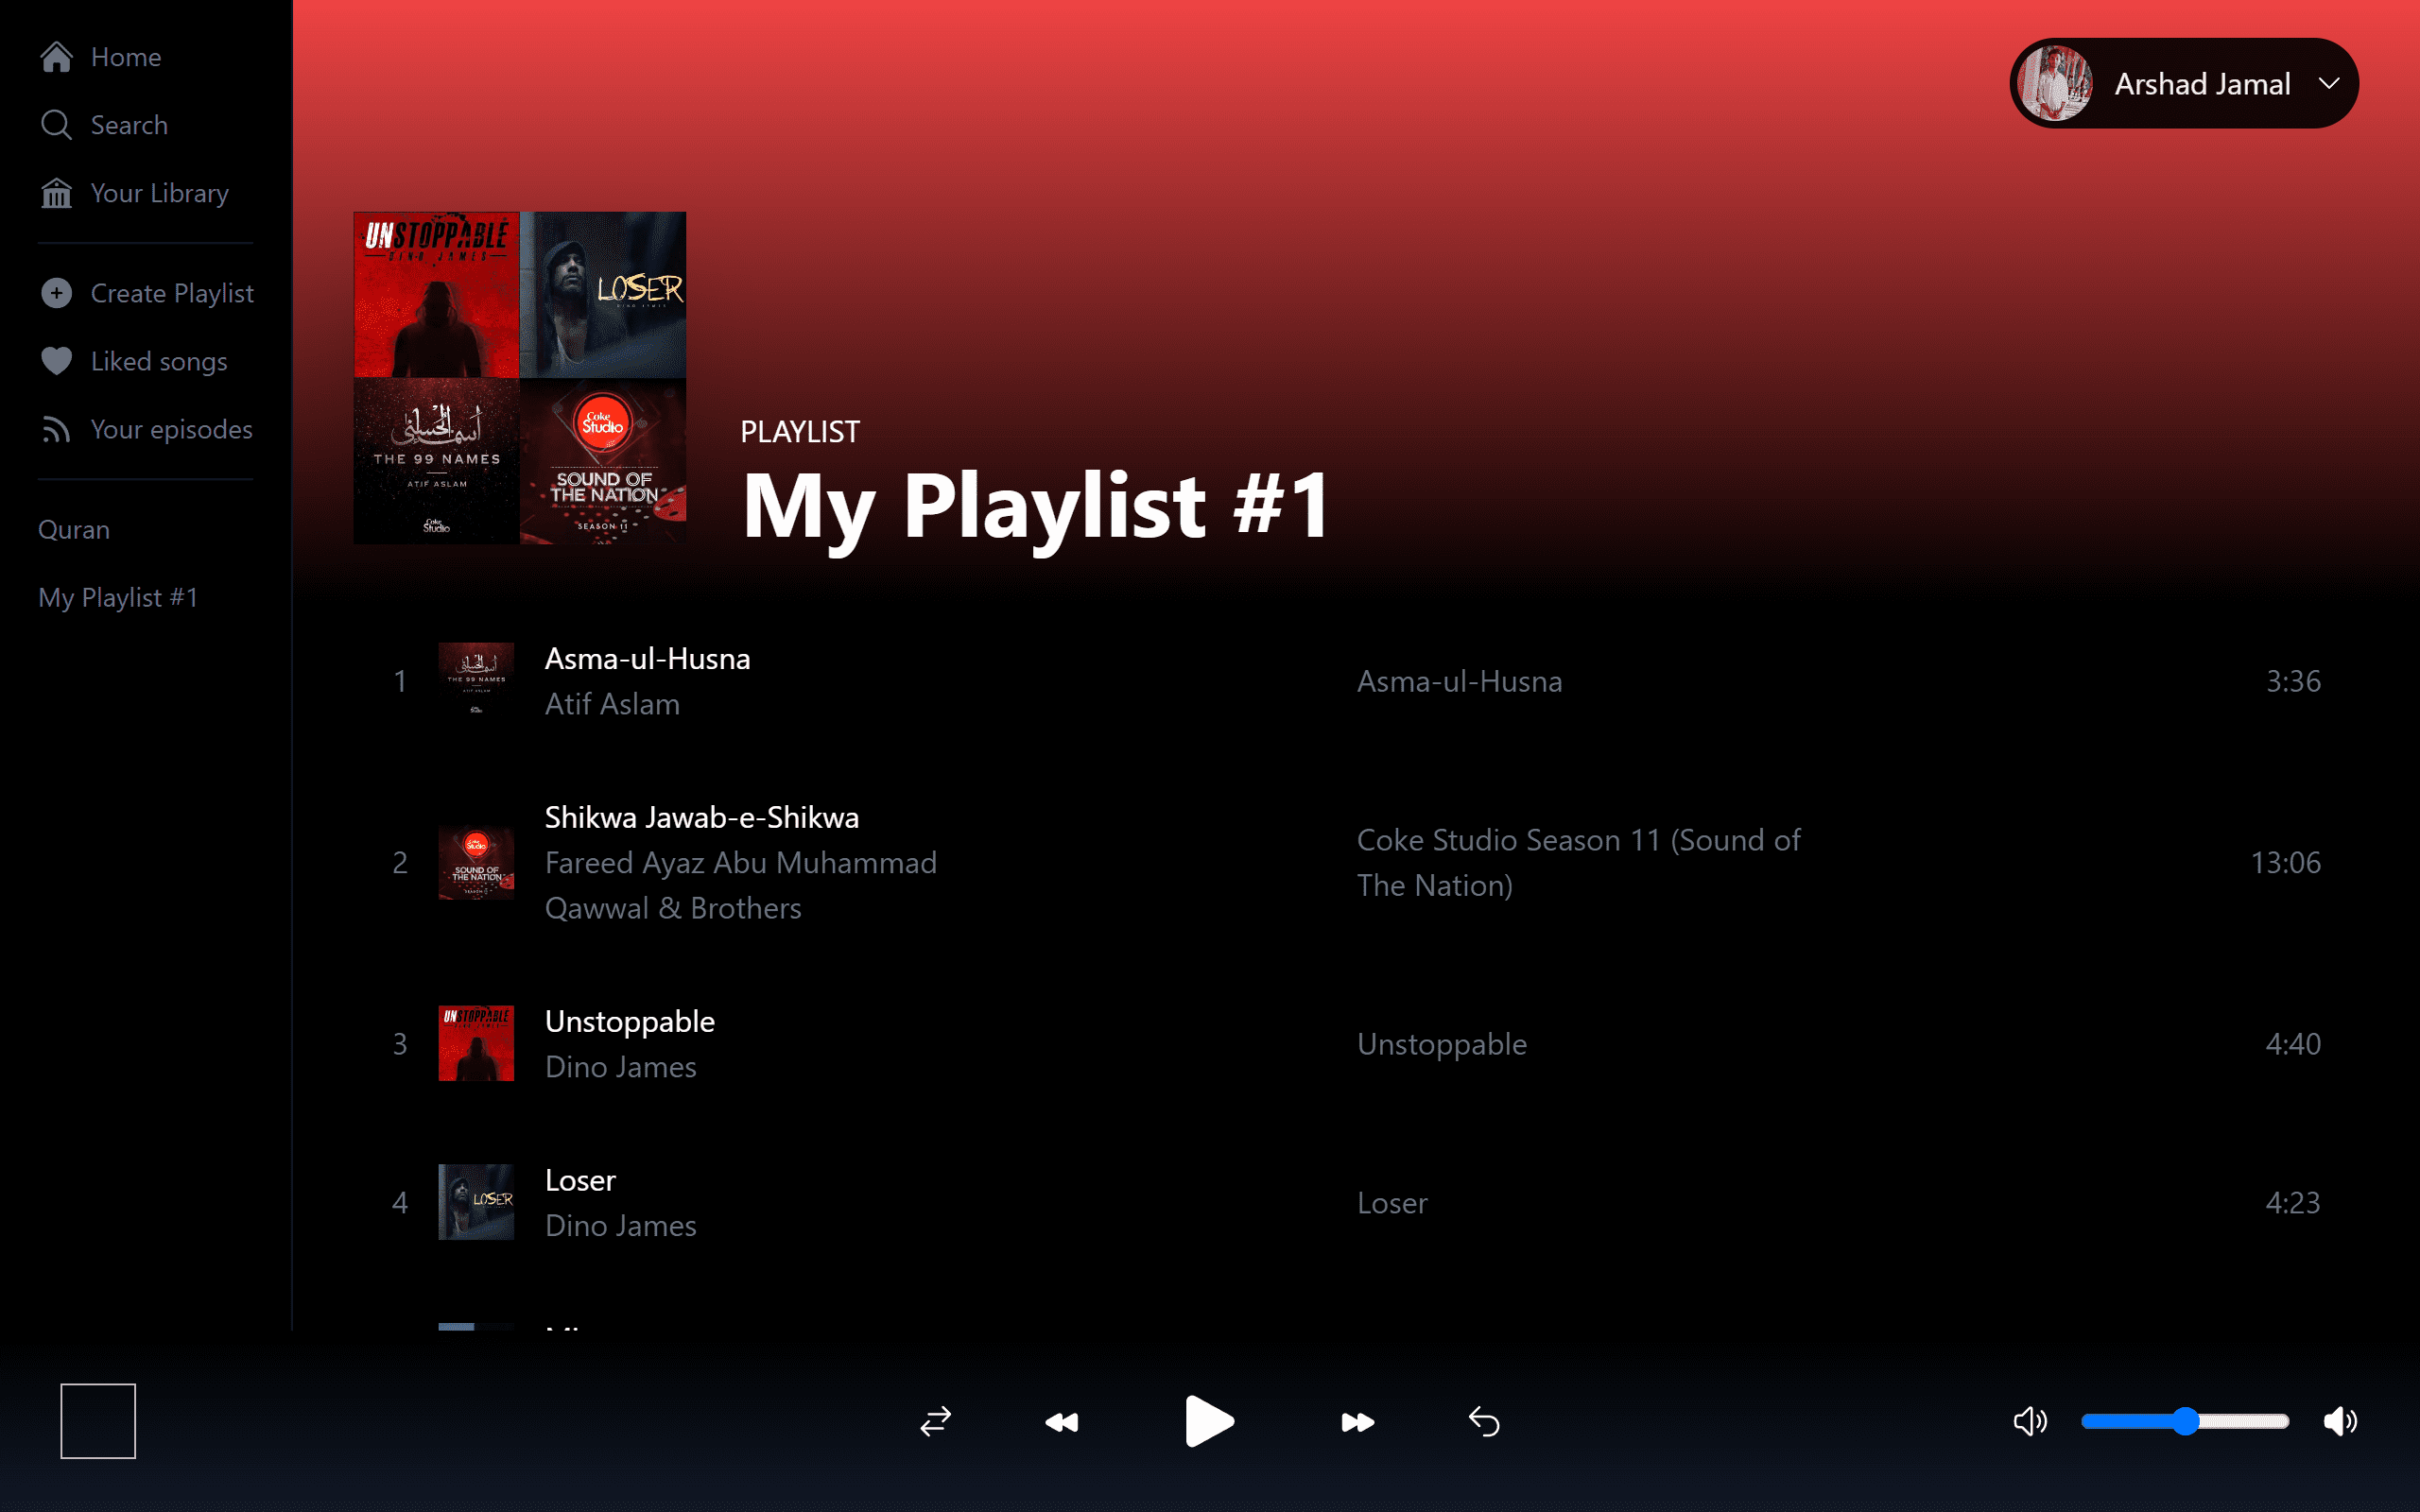Open the Asma-ul-Husna album name
The height and width of the screenshot is (1512, 2420).
coord(1459,681)
